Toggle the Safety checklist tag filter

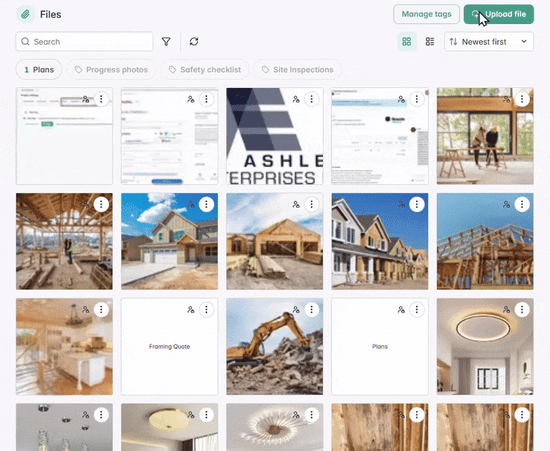tap(205, 70)
